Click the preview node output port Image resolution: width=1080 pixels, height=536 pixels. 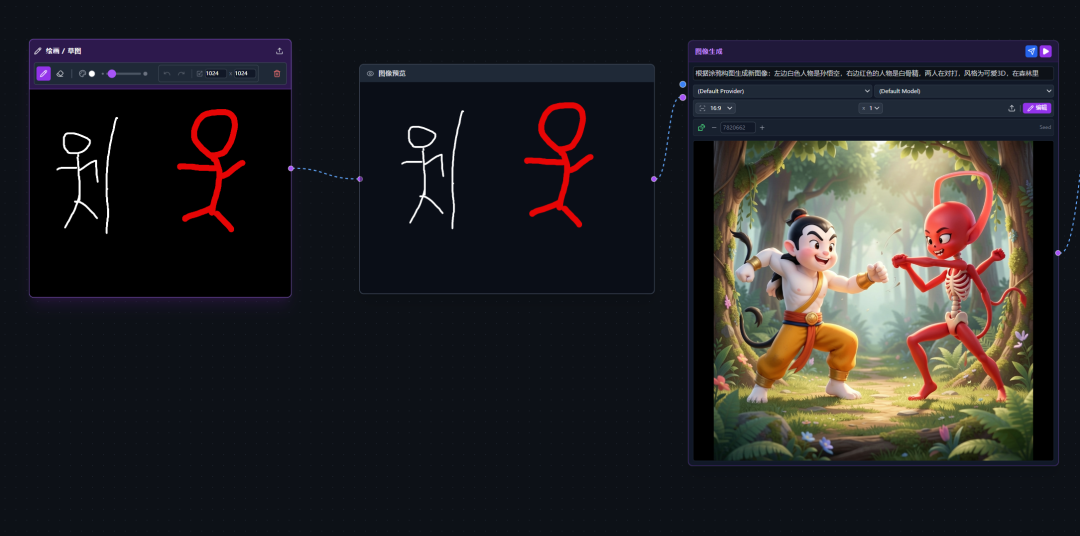[654, 179]
